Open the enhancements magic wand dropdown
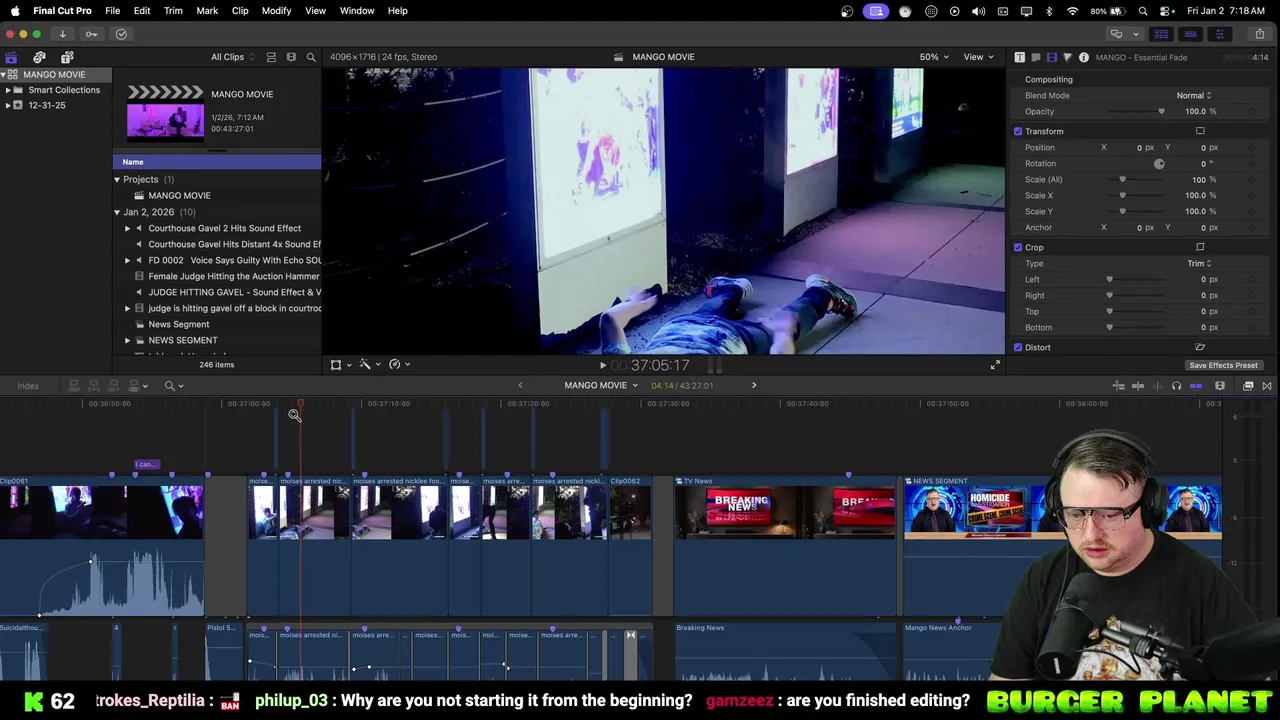Screen dimensions: 1280x720 (370, 365)
